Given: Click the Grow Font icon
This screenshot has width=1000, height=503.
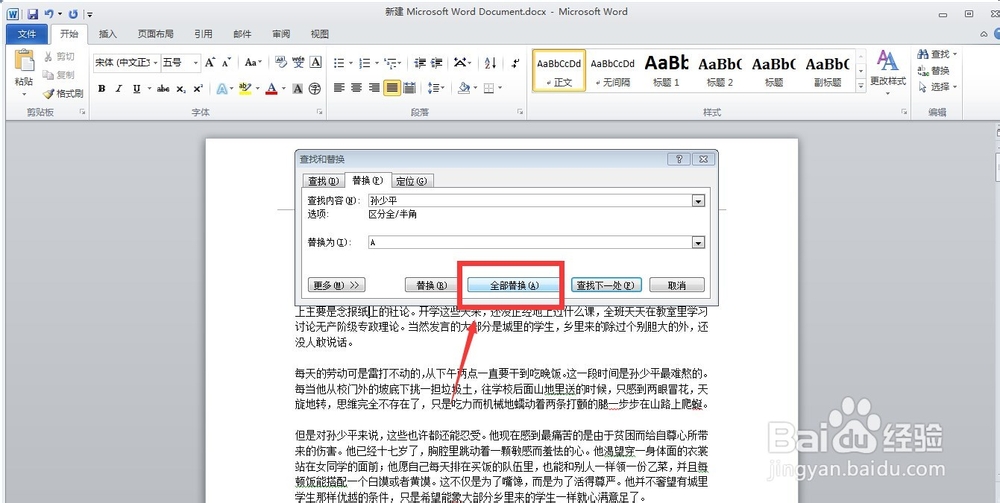Looking at the screenshot, I should [x=210, y=62].
